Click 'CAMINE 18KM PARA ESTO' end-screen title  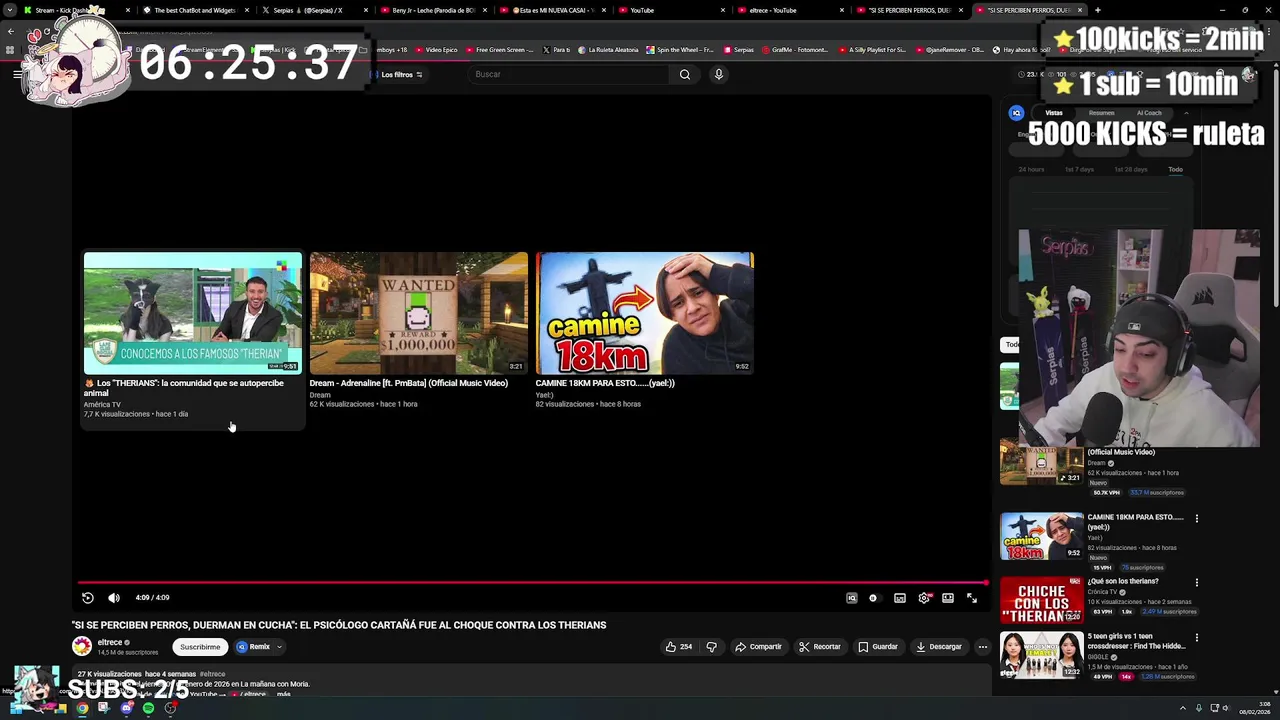pyautogui.click(x=605, y=383)
